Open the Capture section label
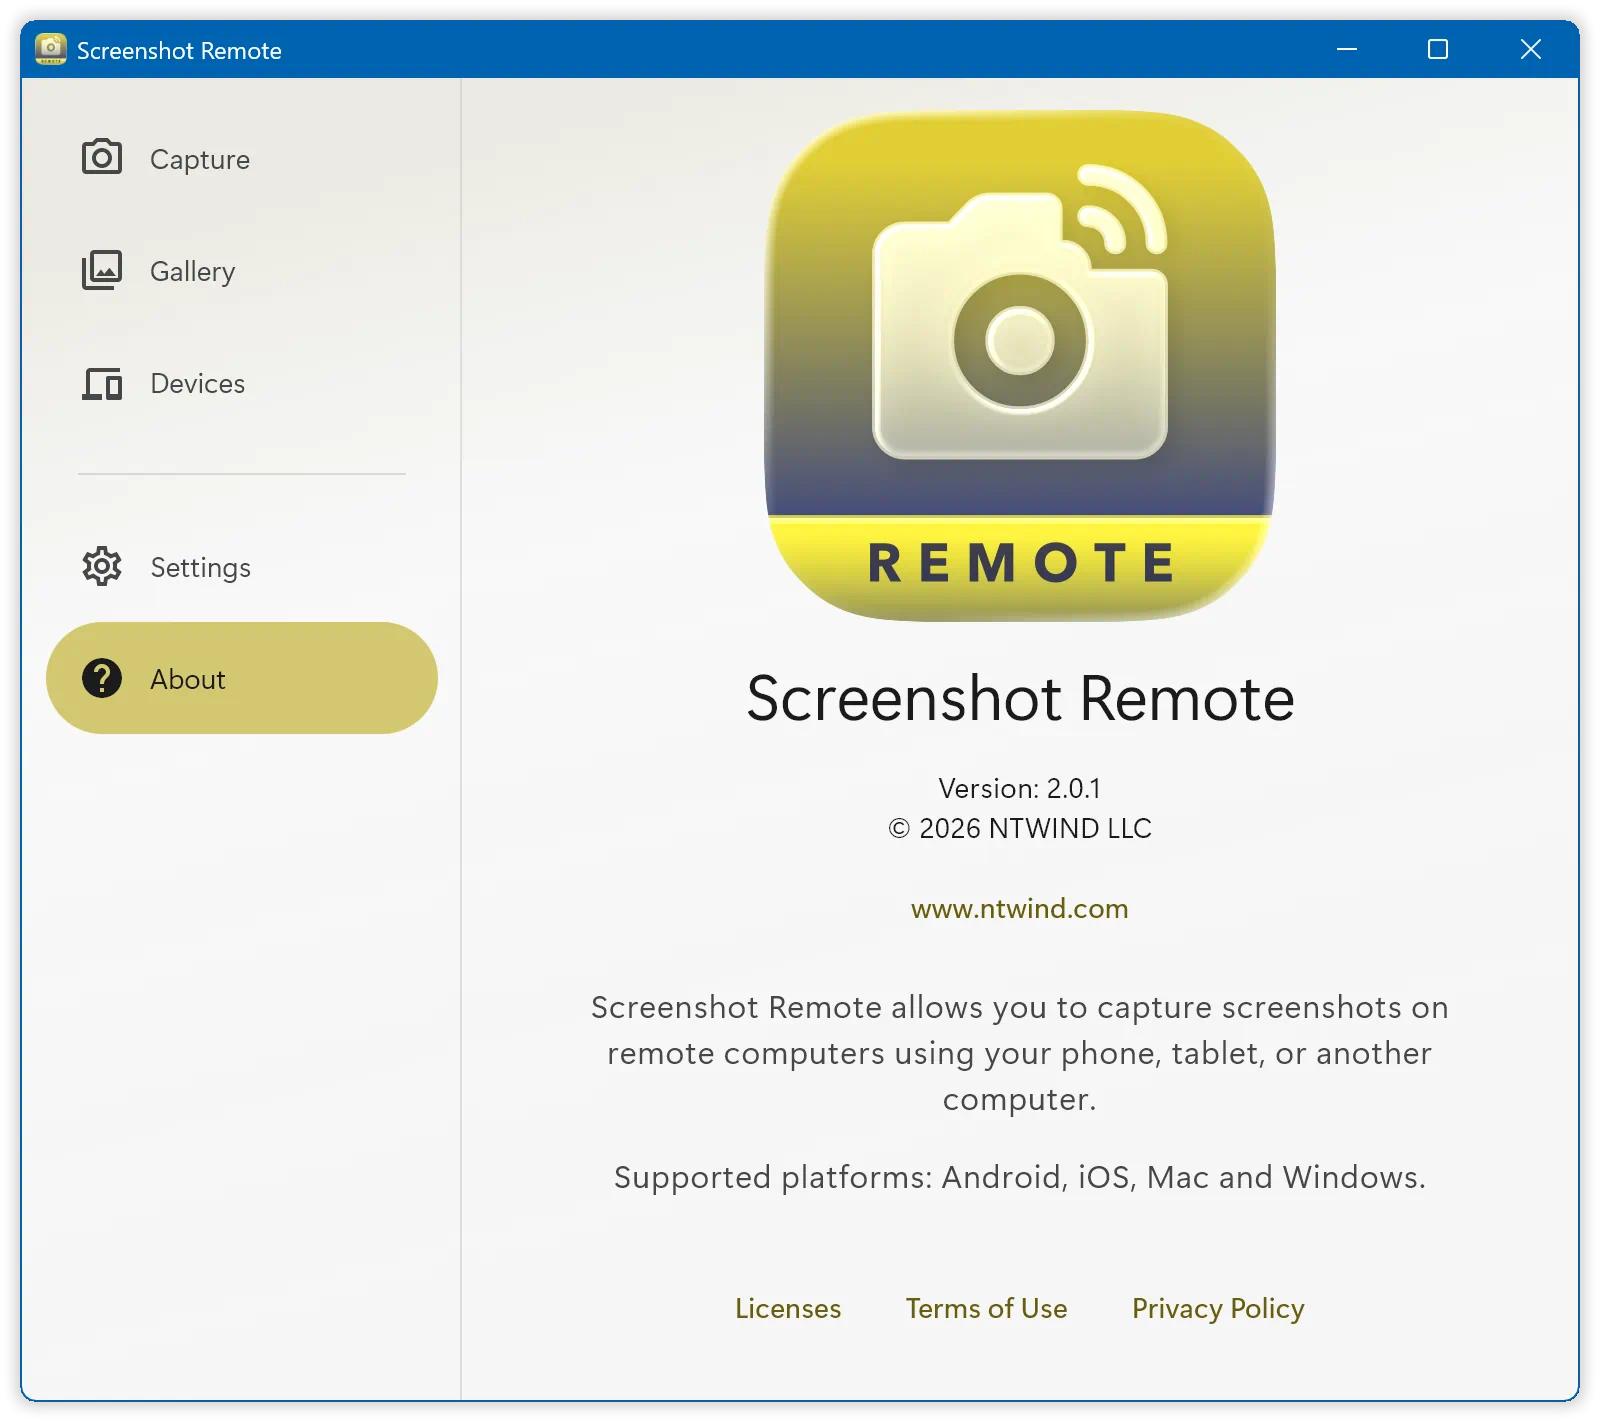Viewport: 1600px width, 1422px height. [x=200, y=160]
